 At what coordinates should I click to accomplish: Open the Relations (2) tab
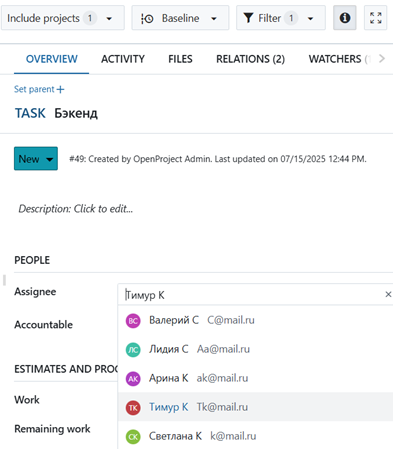click(x=250, y=59)
